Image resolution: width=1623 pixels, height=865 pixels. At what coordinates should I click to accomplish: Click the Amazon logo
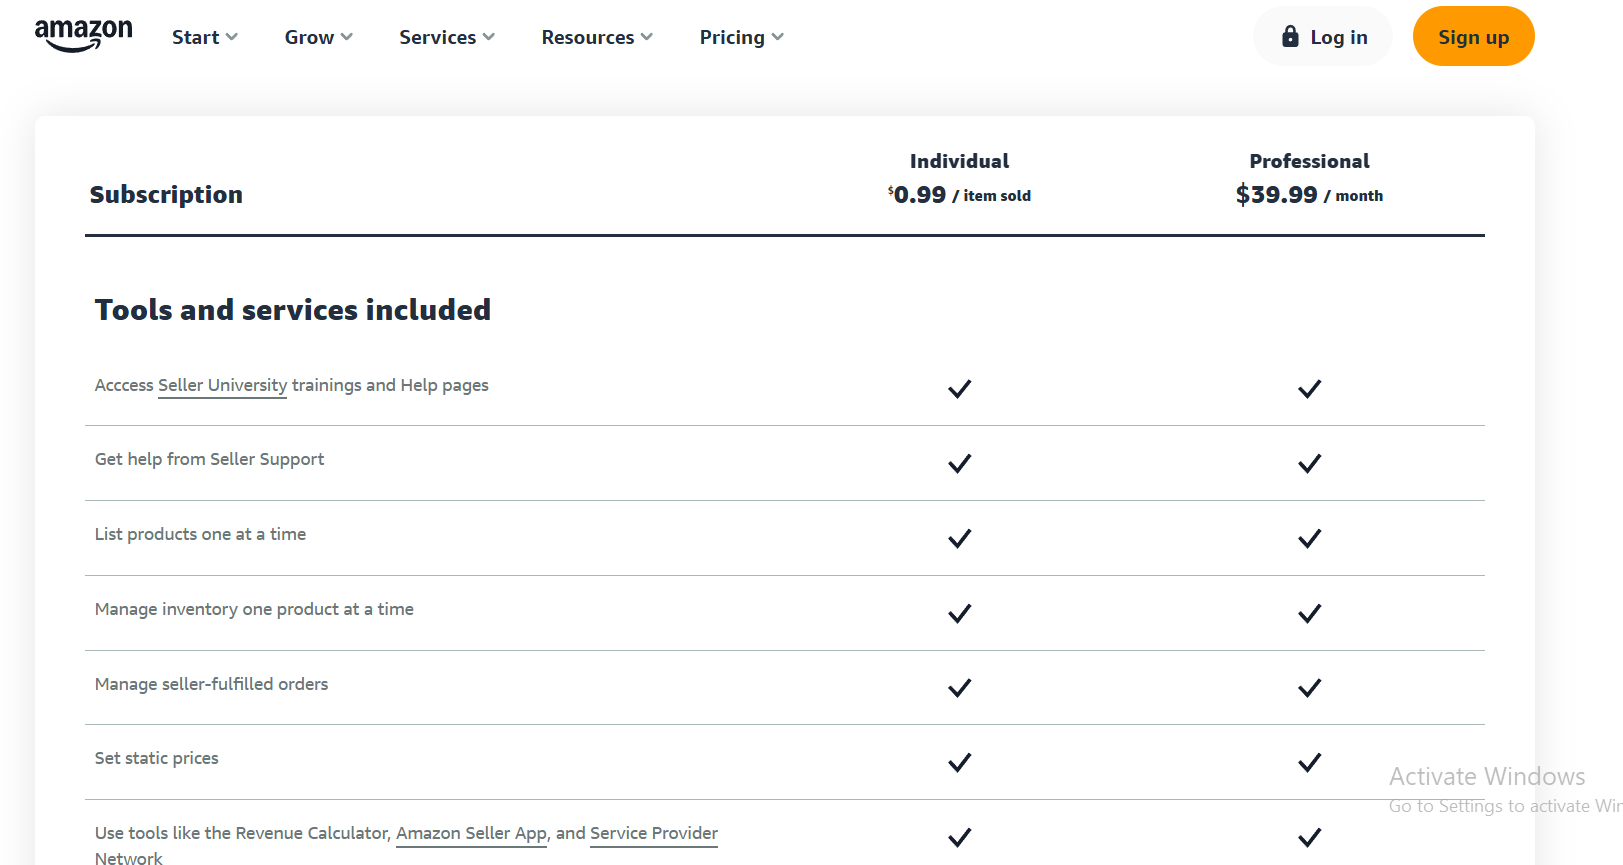[x=83, y=35]
